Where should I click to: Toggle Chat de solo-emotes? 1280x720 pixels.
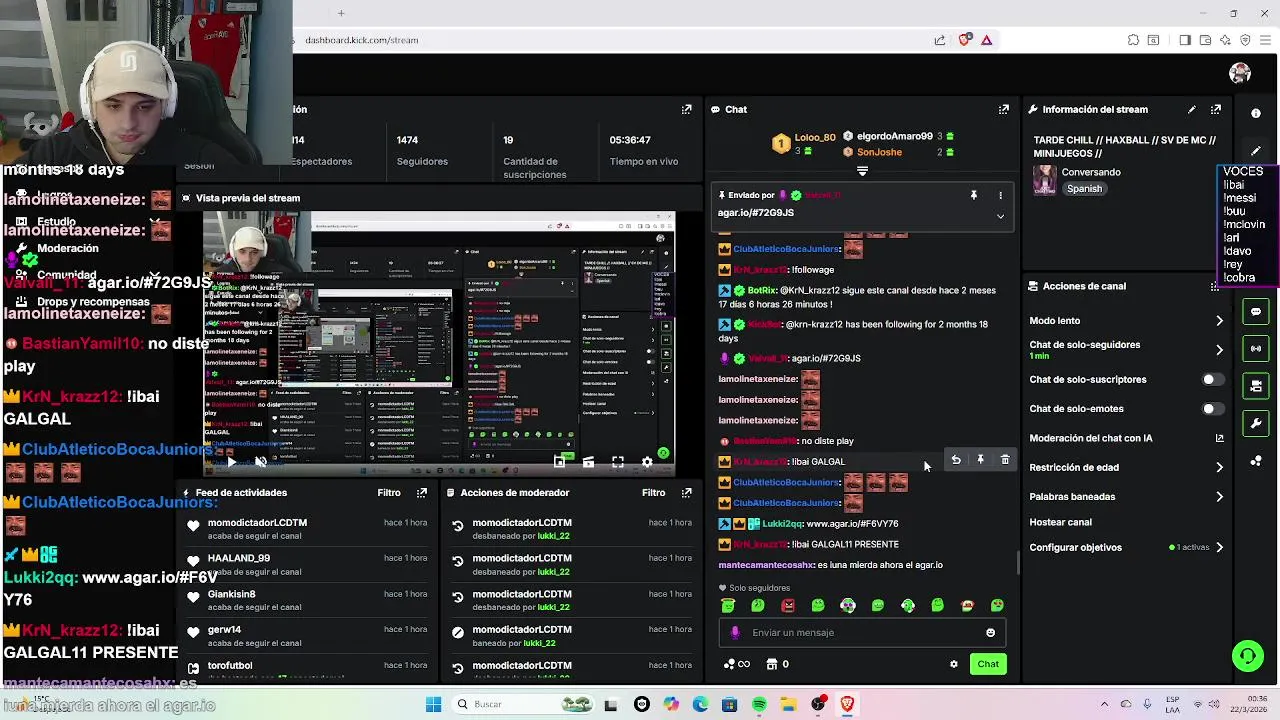pos(1211,408)
